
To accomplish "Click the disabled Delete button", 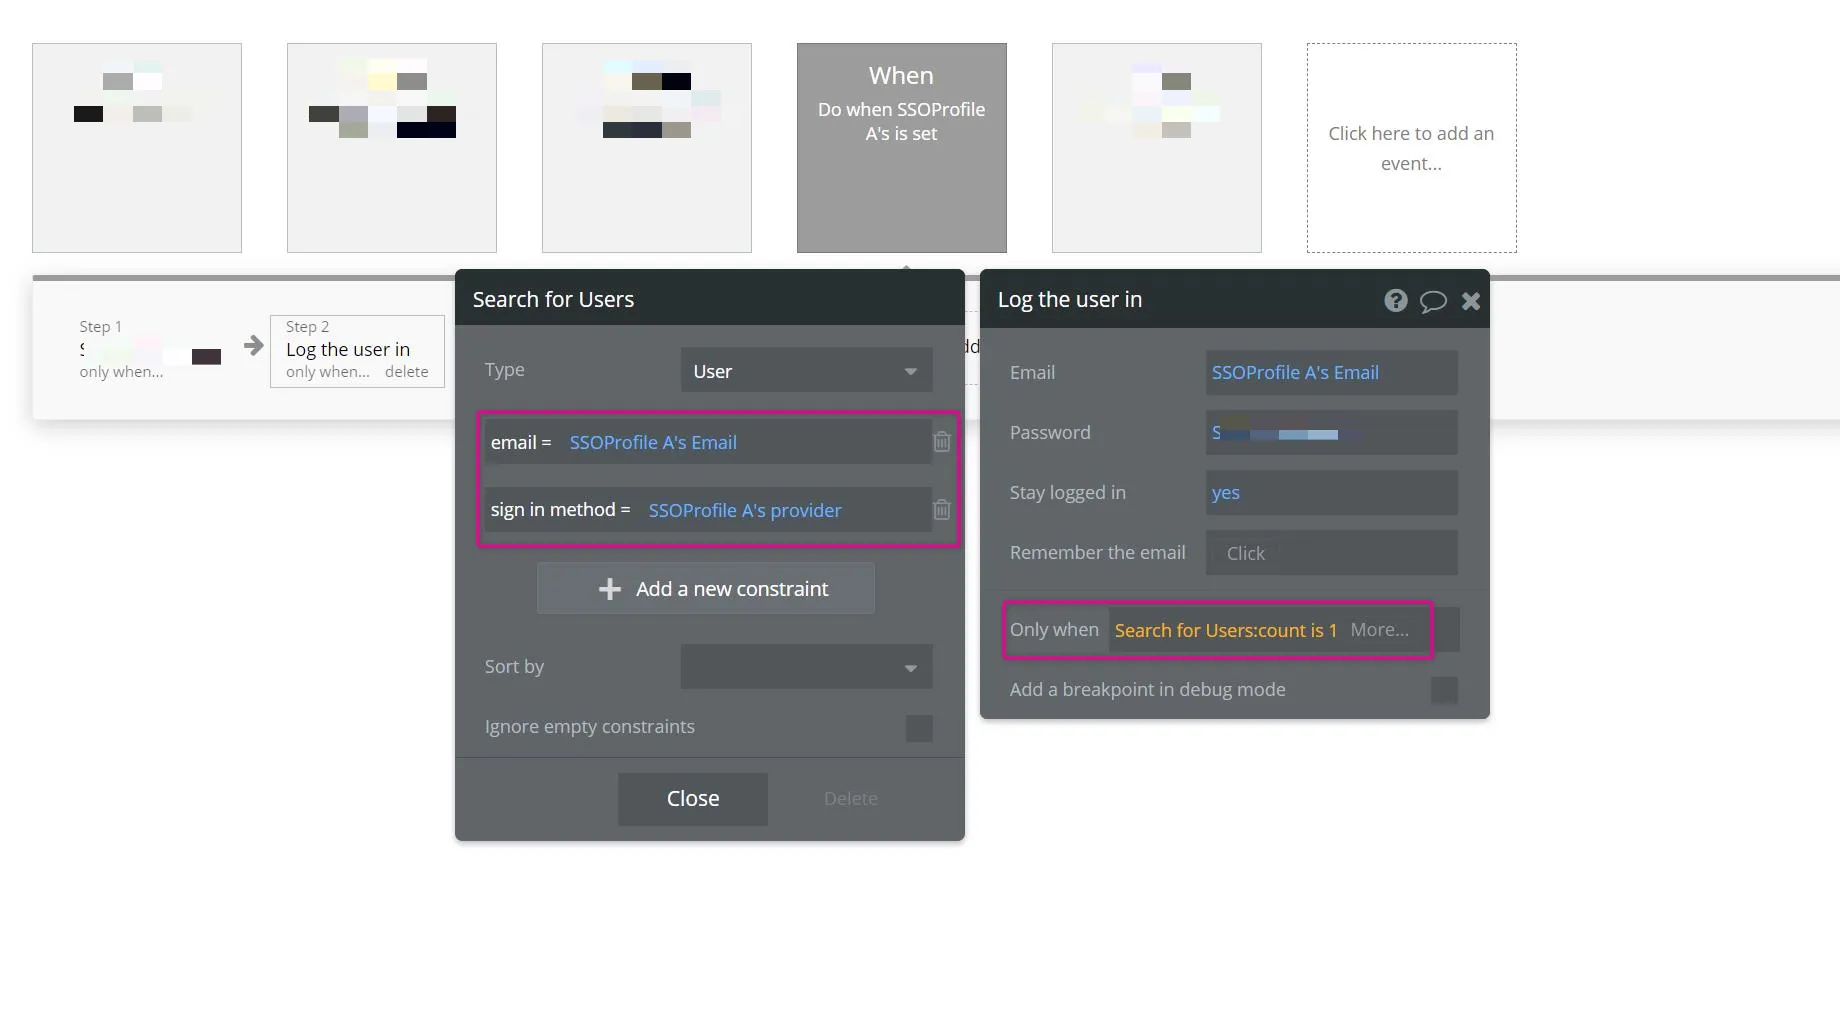I will point(851,799).
